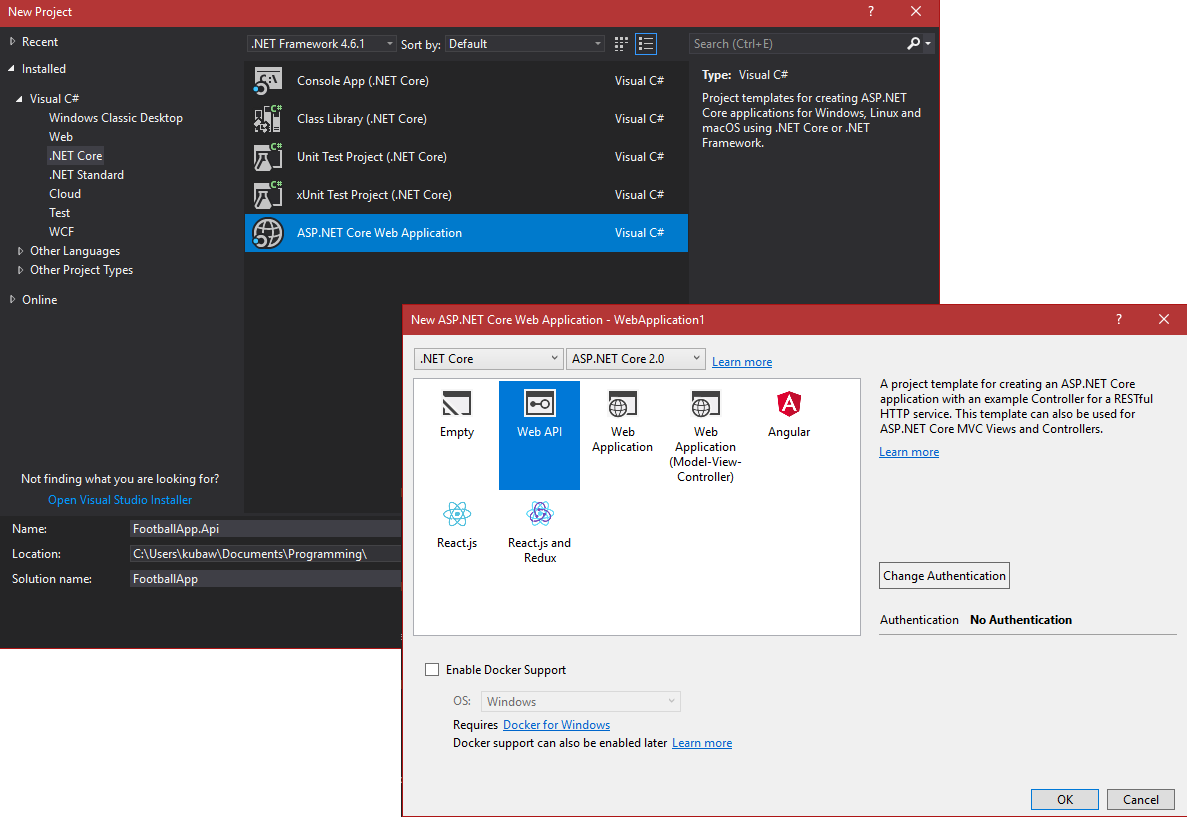Expand the Online tree node
Screen dimensions: 1187x818
click(x=12, y=300)
